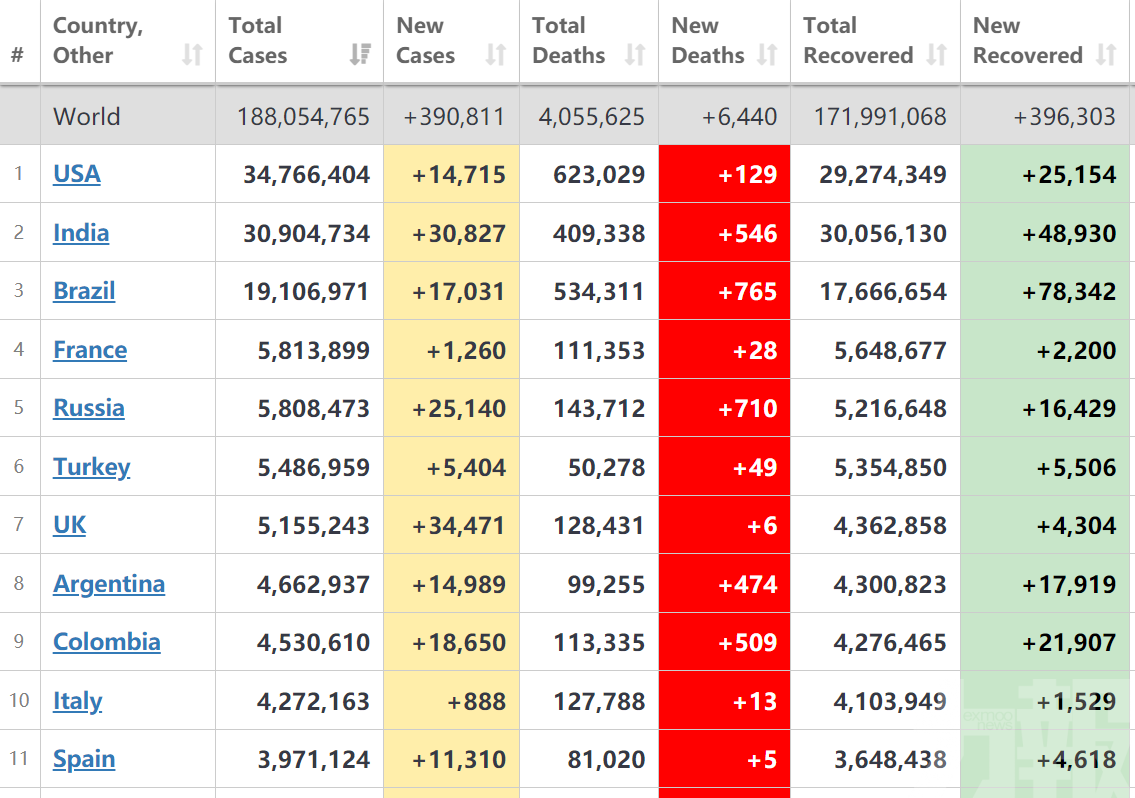
Task: Click Argentina new deaths +474 cell
Action: click(725, 584)
